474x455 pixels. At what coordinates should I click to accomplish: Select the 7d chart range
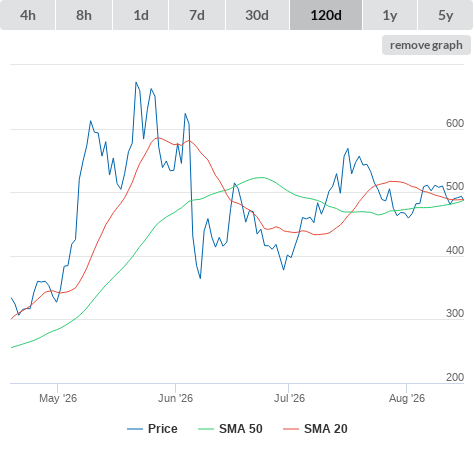(197, 15)
